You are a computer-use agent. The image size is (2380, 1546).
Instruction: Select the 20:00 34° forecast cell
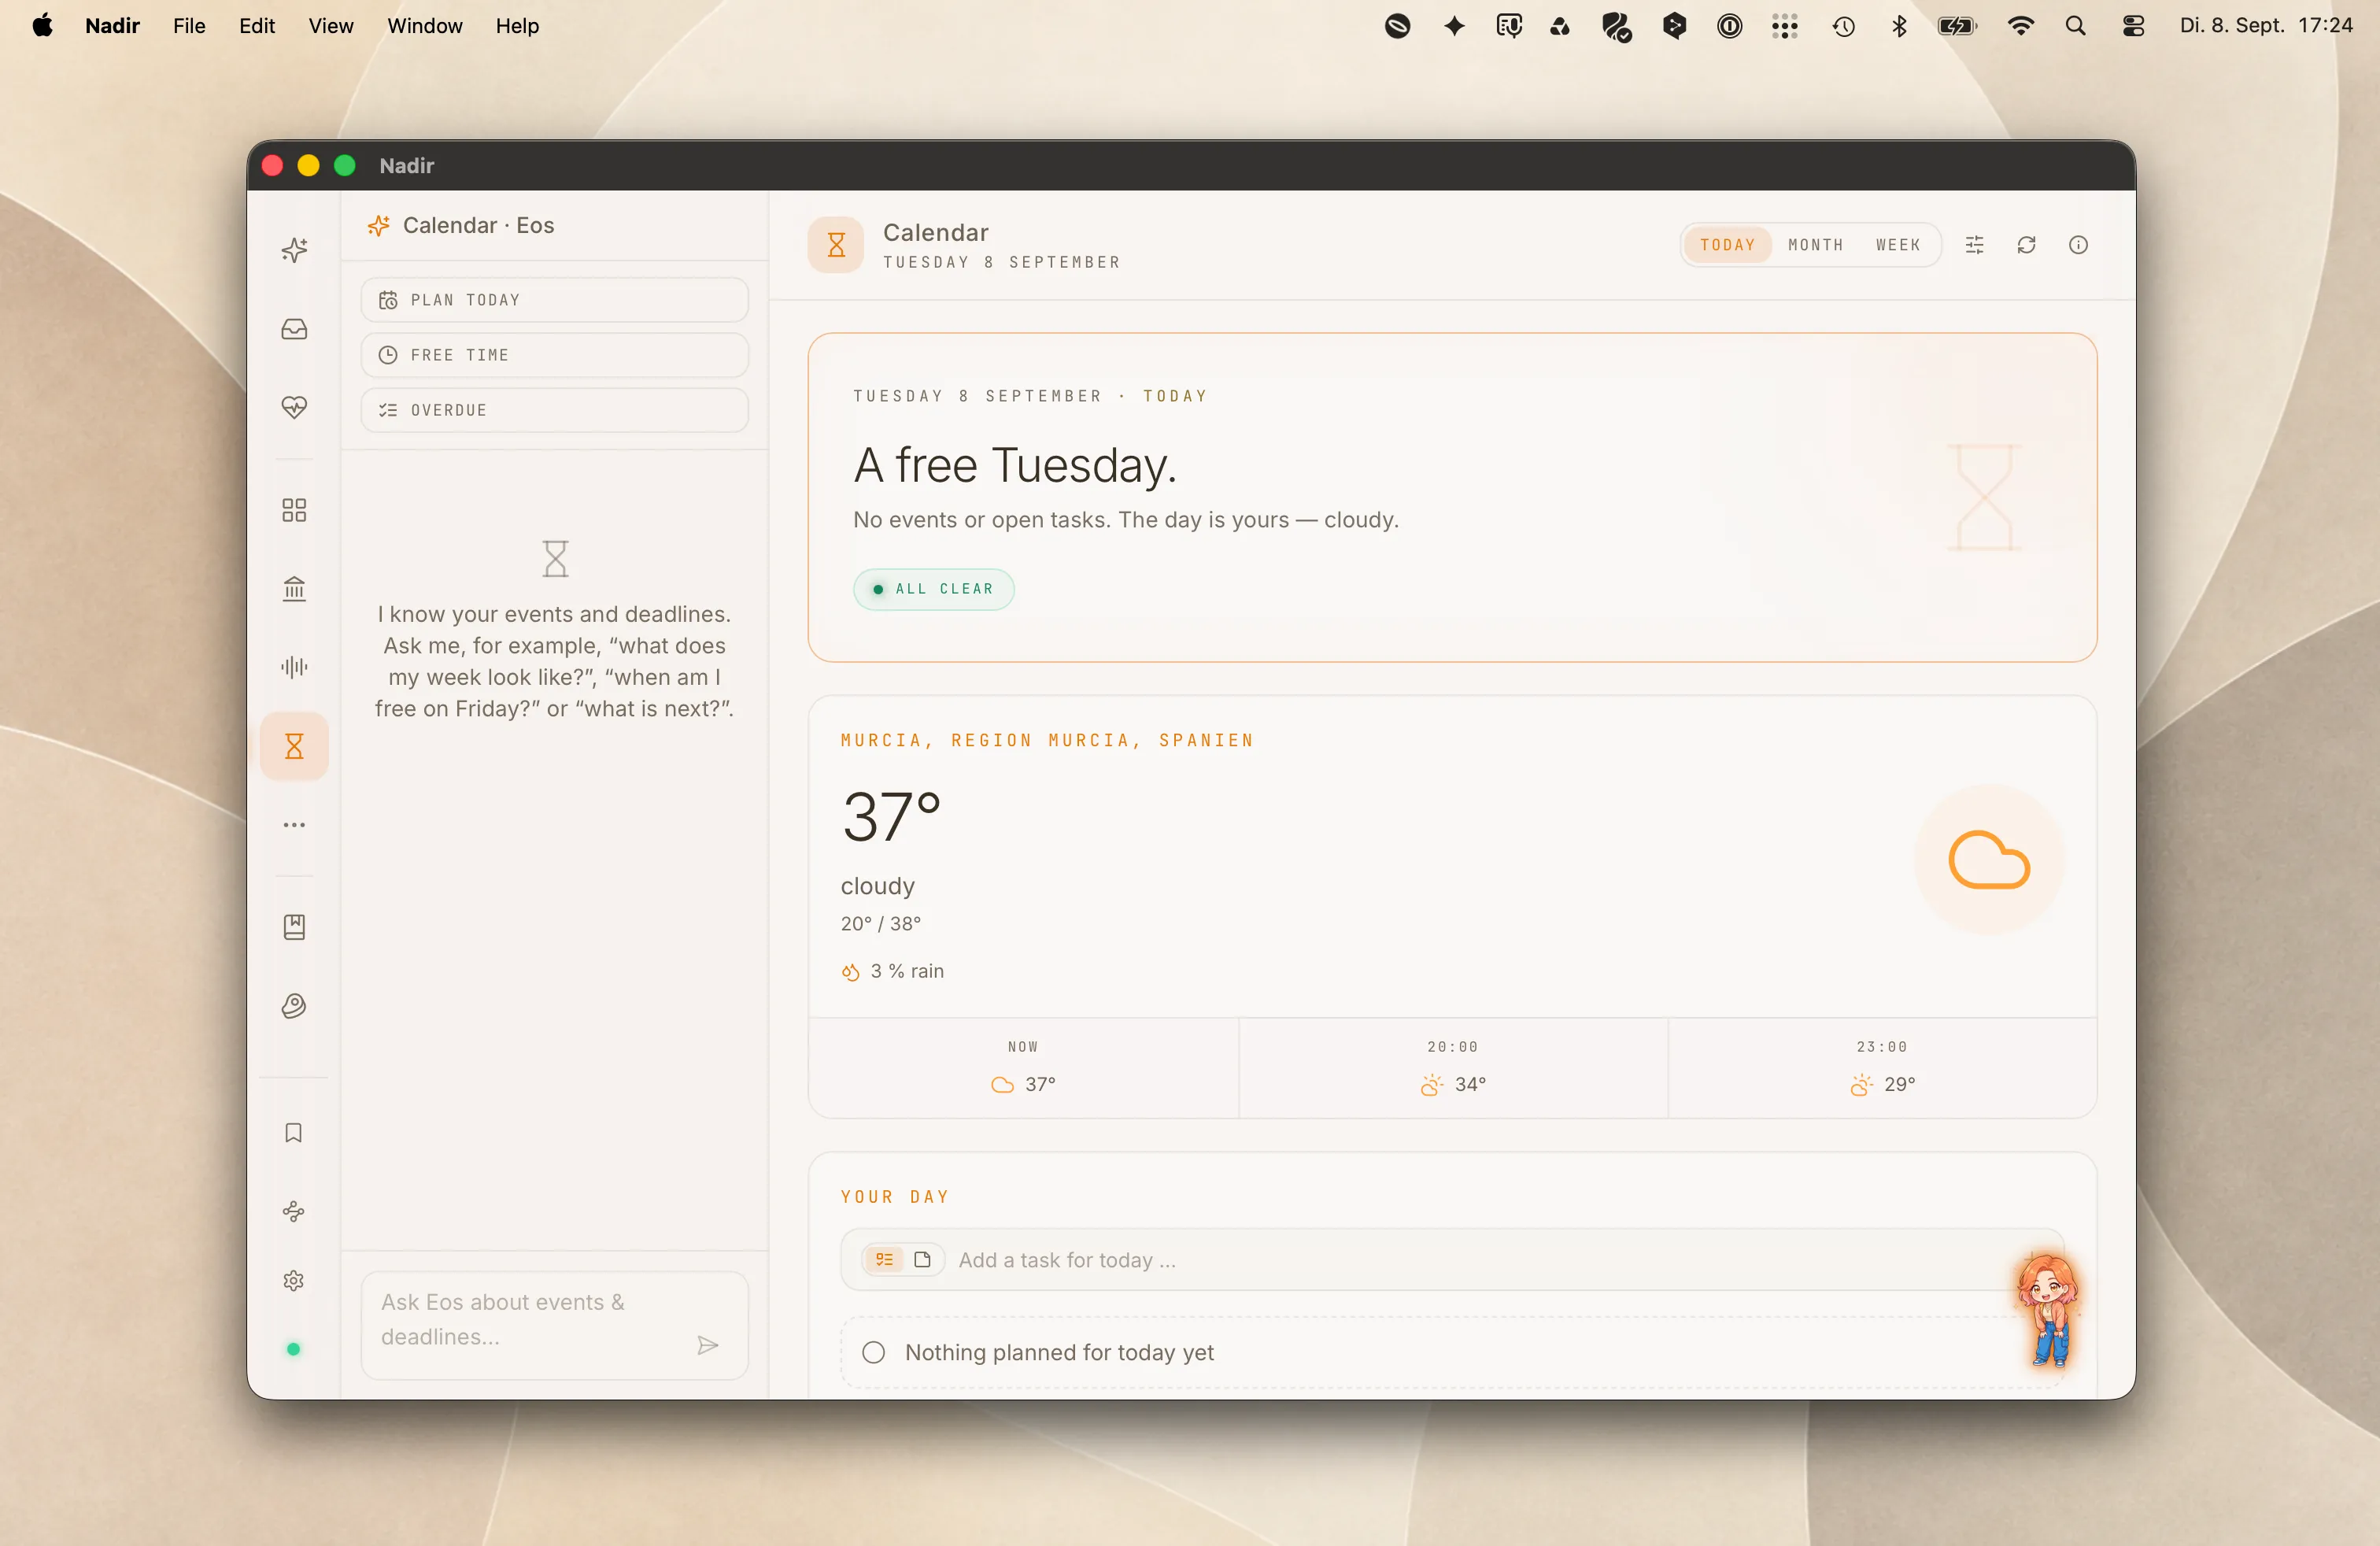[x=1453, y=1068]
